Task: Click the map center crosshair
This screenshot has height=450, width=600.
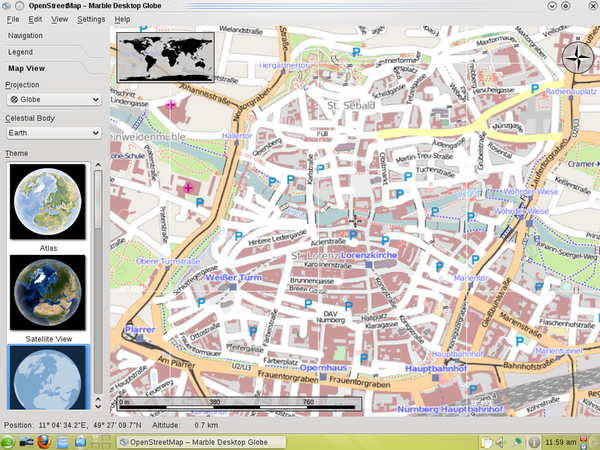Action: click(x=355, y=221)
